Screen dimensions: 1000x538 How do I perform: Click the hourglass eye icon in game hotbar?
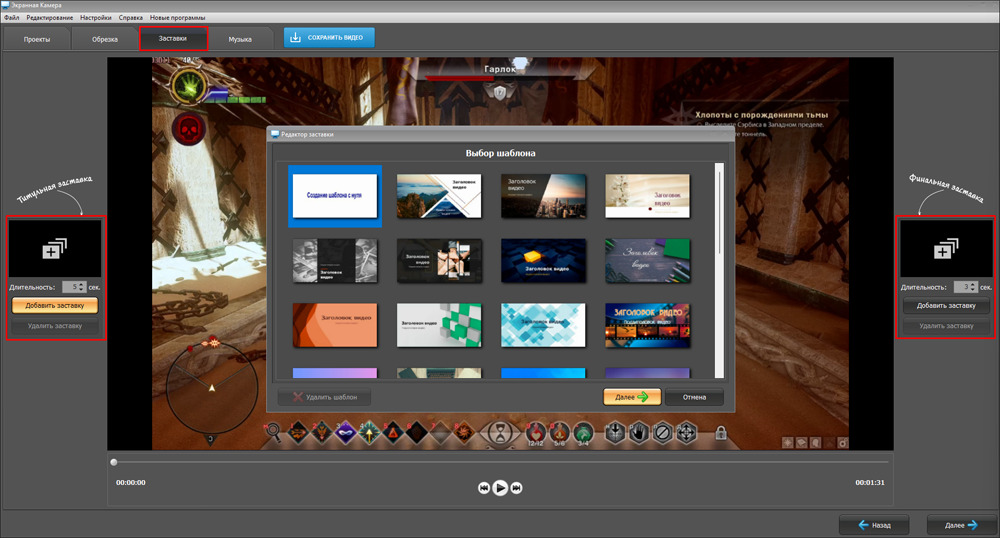click(x=501, y=433)
